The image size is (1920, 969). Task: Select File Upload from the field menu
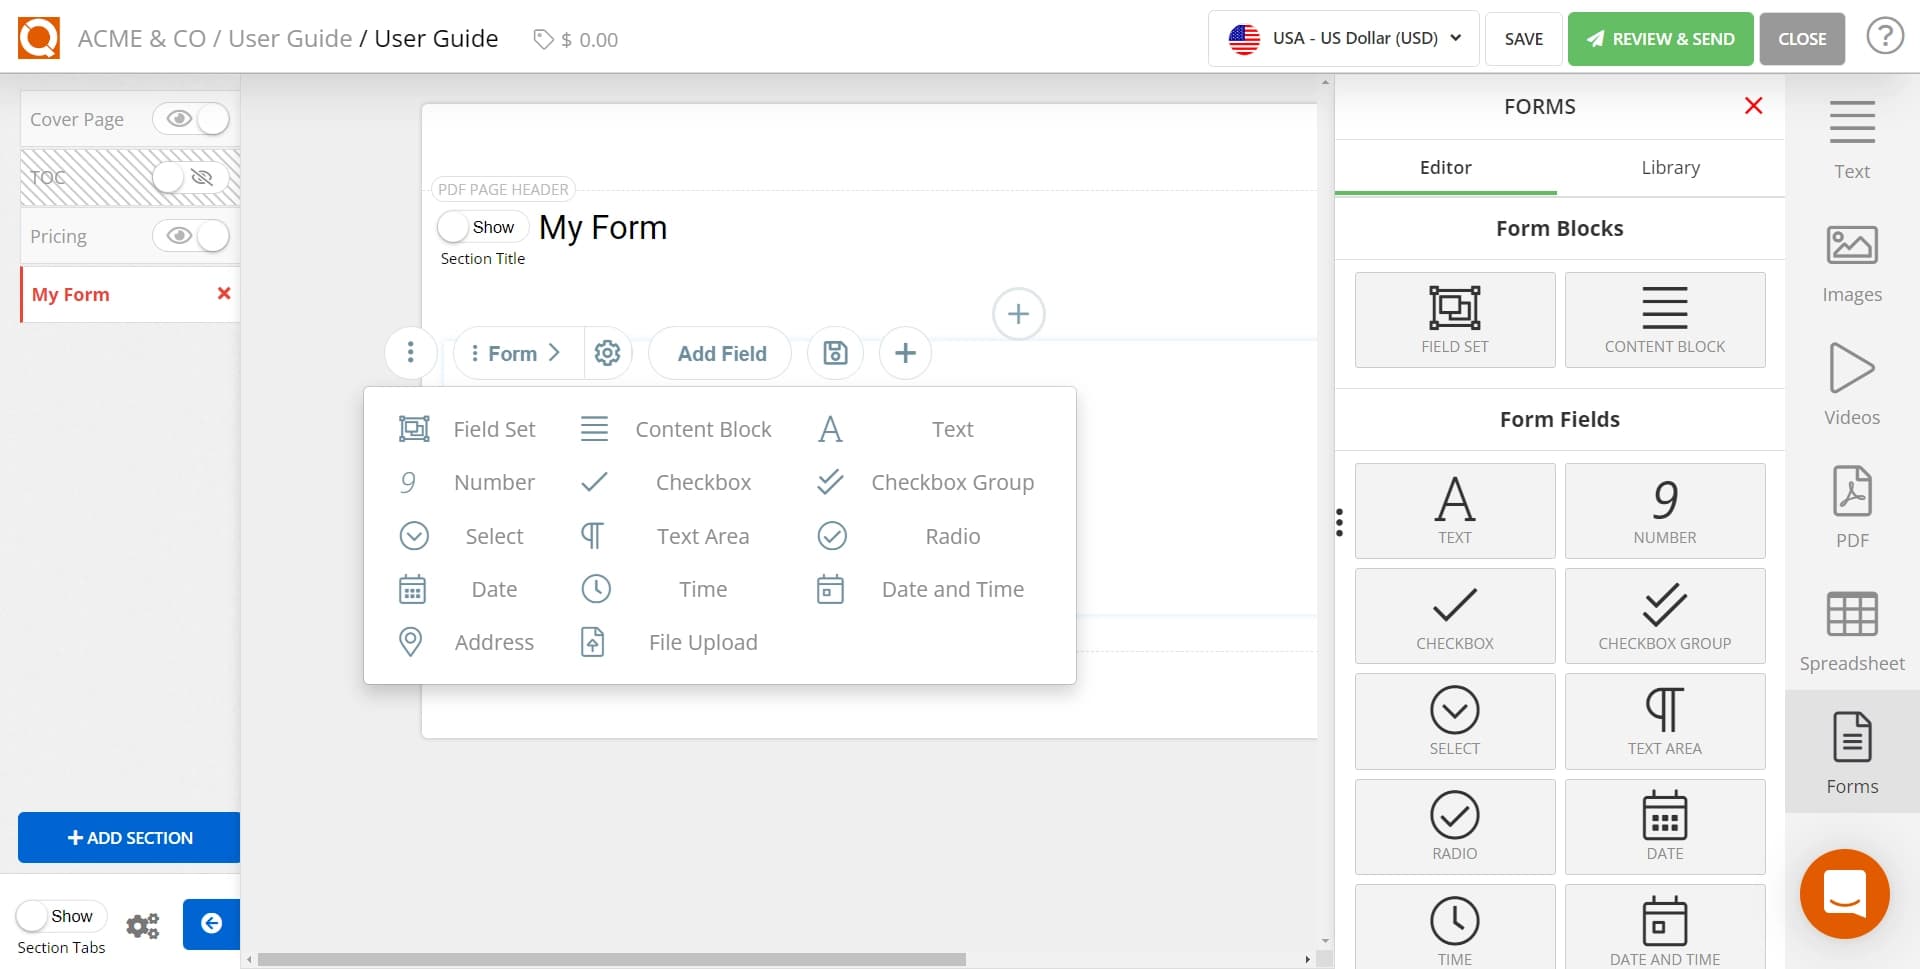pos(703,641)
